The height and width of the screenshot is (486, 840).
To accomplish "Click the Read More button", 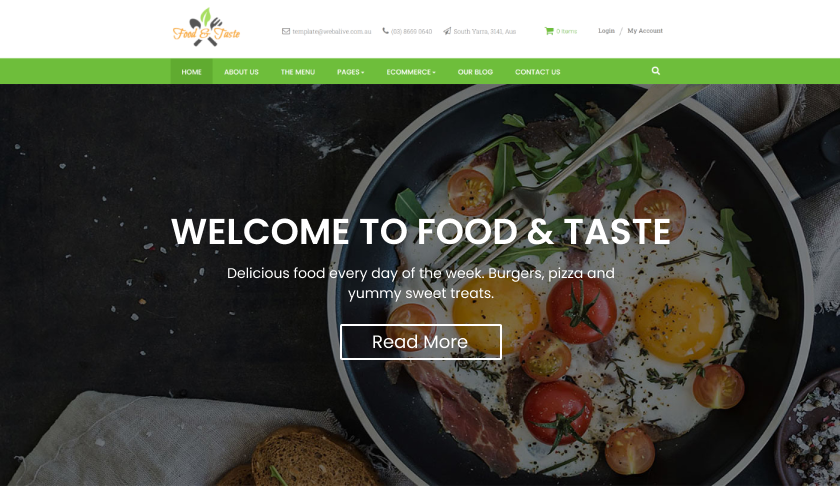I will point(421,342).
